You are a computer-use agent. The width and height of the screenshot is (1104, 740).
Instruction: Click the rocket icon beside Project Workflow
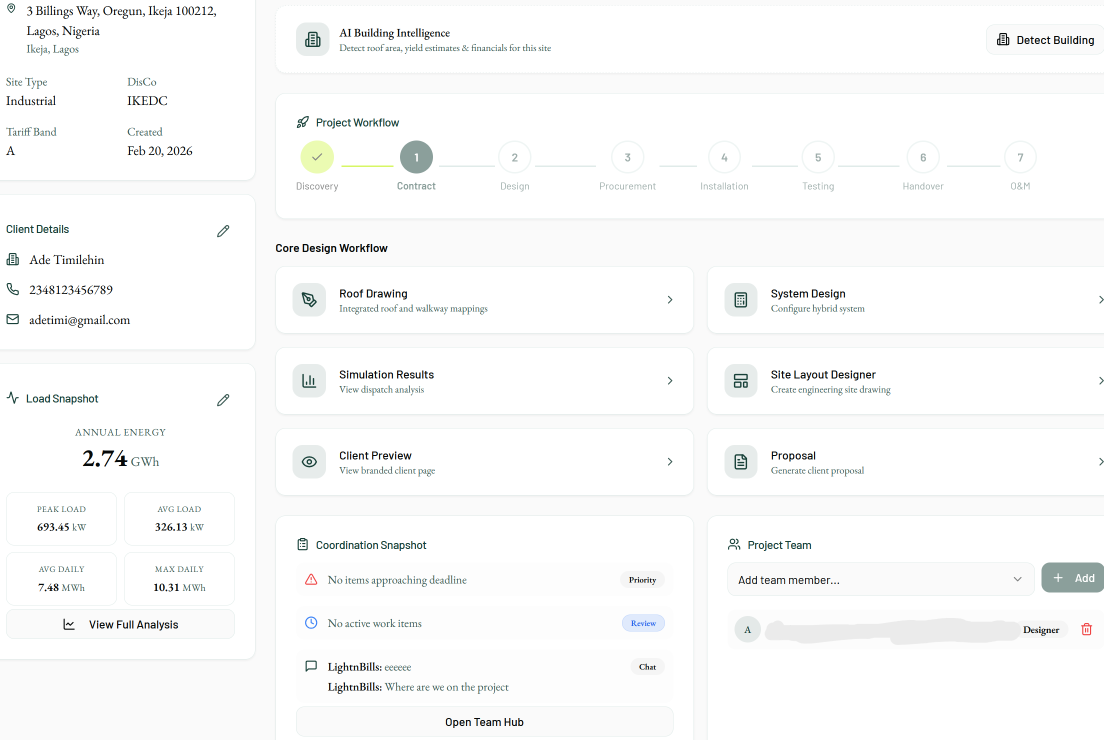click(x=303, y=123)
